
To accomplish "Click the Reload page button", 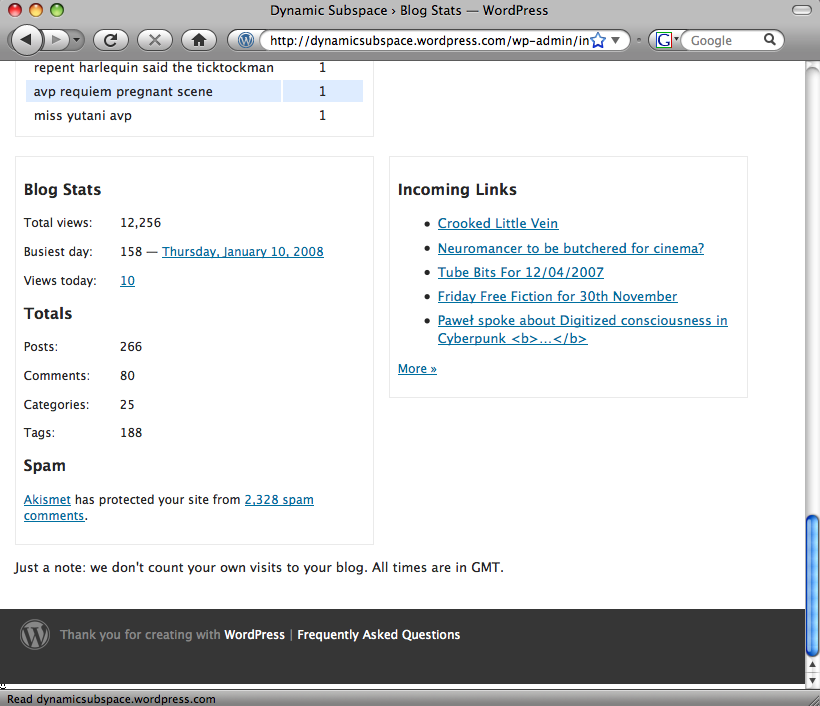I will pyautogui.click(x=111, y=40).
